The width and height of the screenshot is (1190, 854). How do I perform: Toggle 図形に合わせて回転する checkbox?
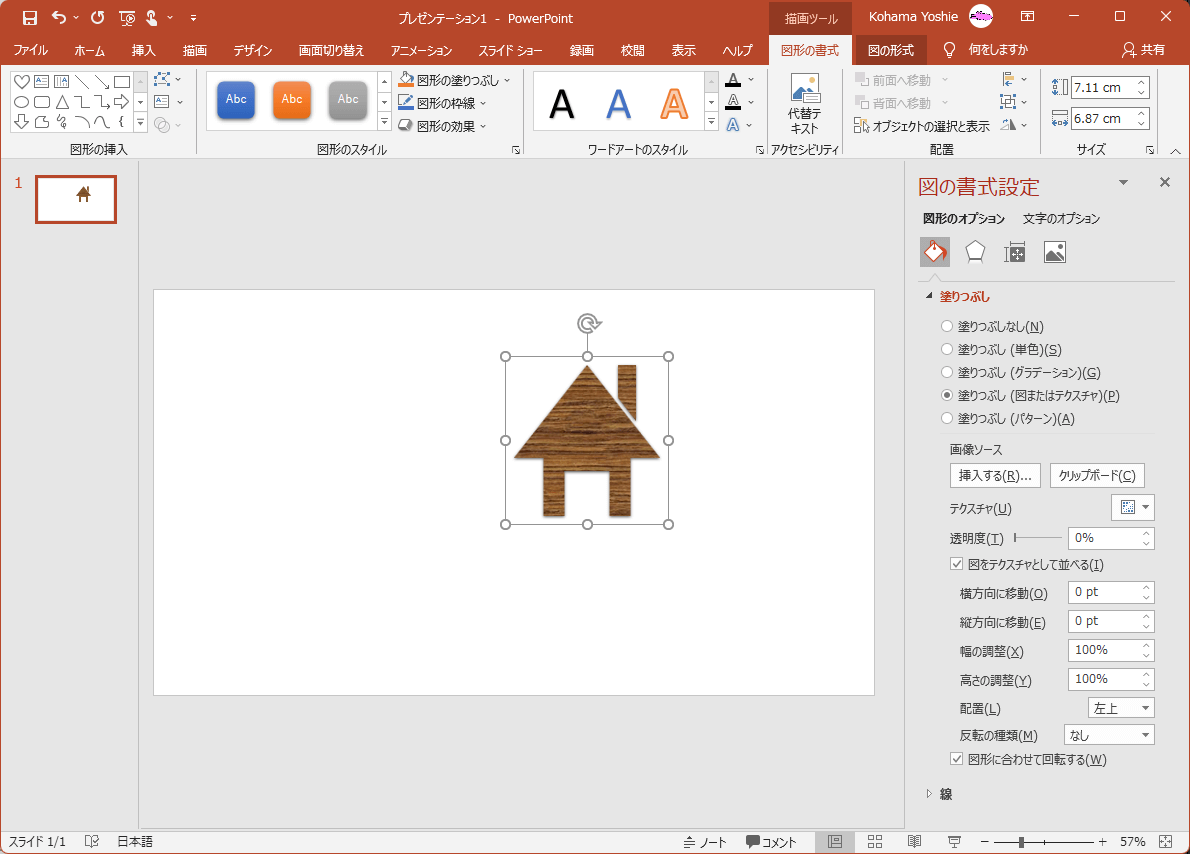pyautogui.click(x=957, y=759)
